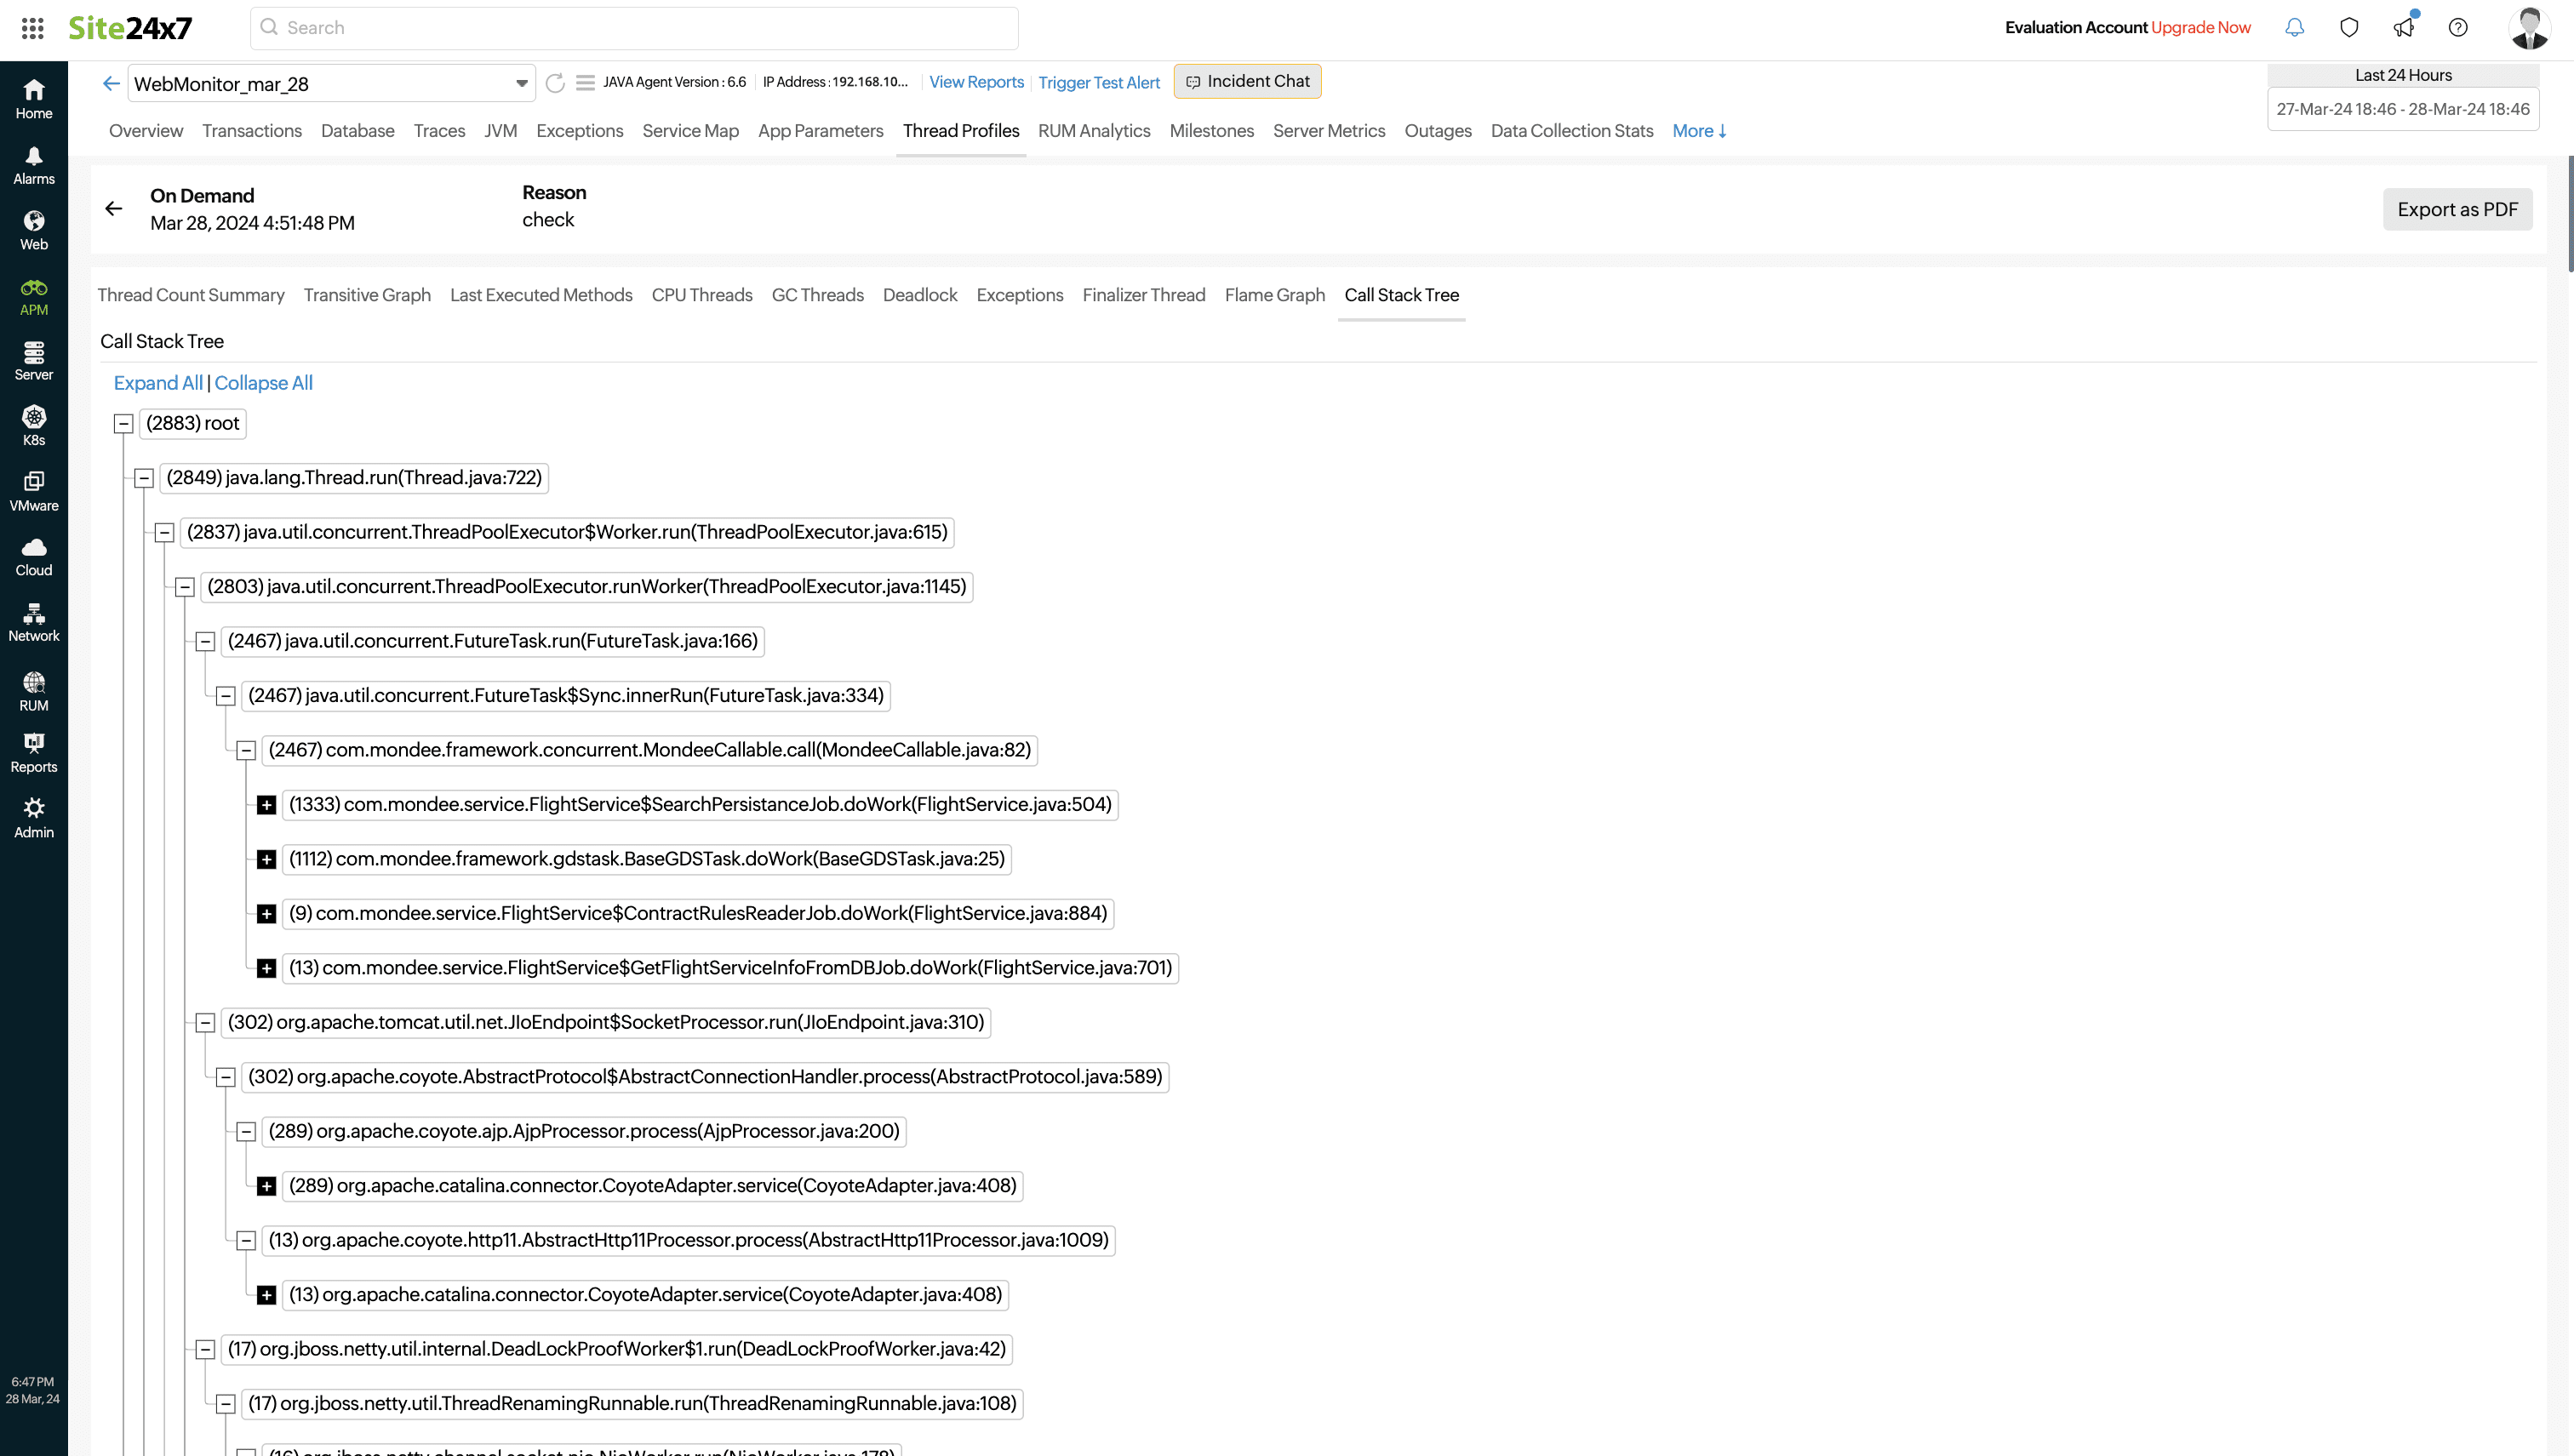Expand the BaseGDSTask.doWork node

(x=266, y=859)
